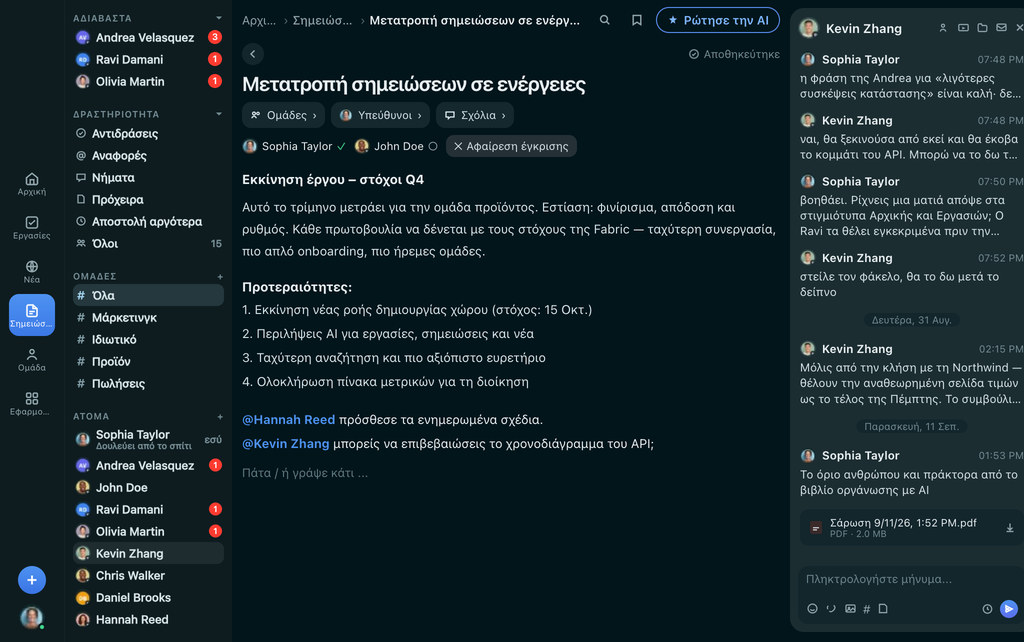Open Kevin Zhang's profile person icon
Viewport: 1024px width, 642px height.
943,27
